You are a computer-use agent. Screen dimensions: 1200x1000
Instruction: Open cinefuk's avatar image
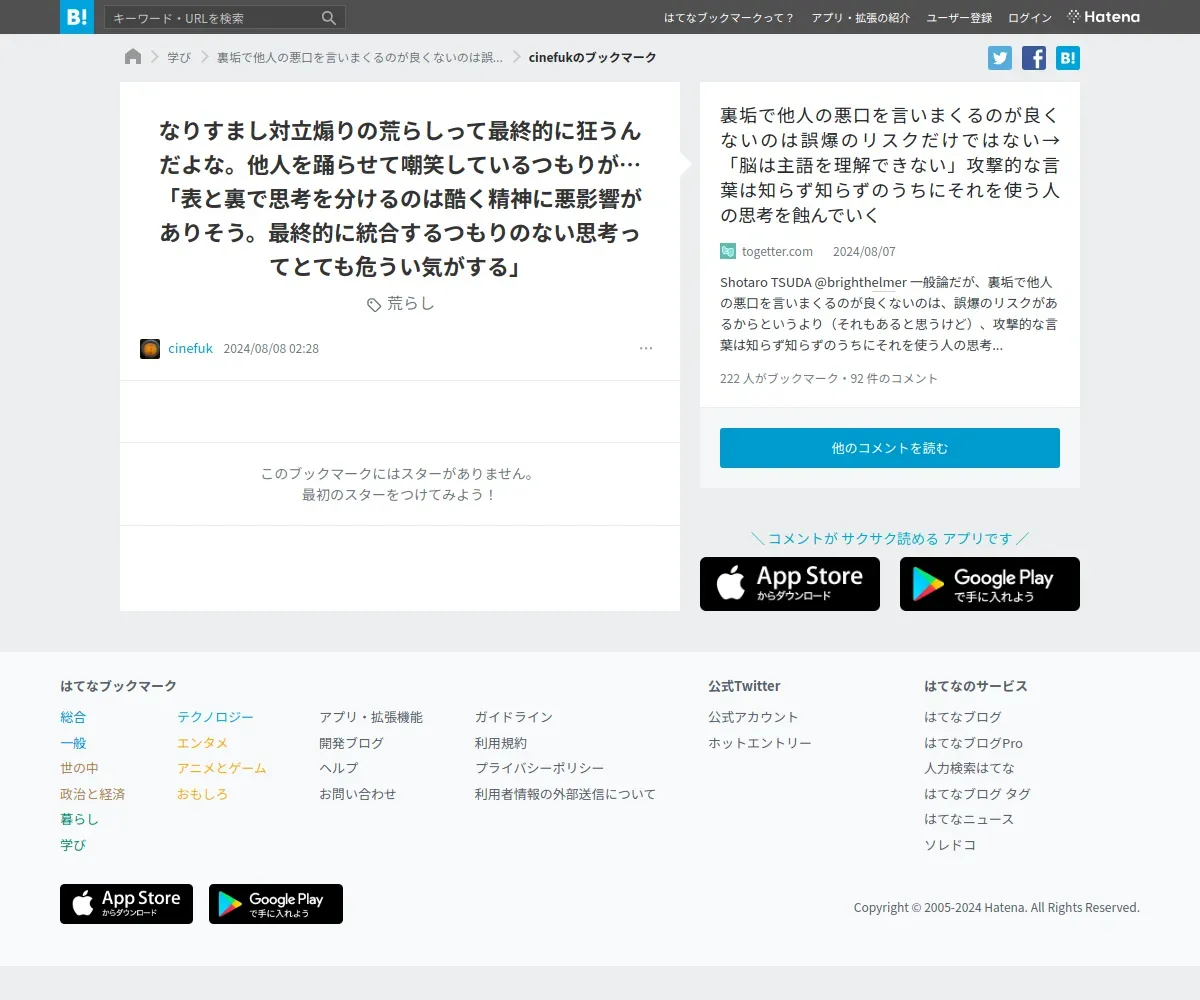coord(150,349)
